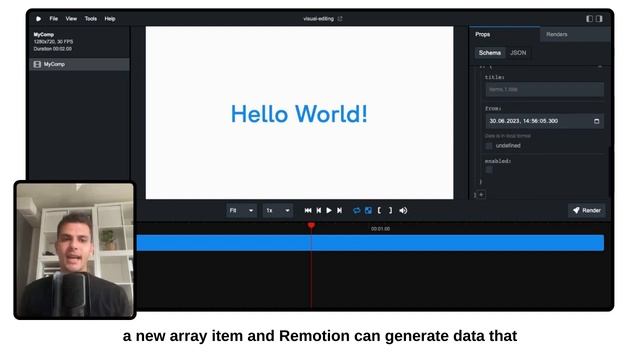
Task: Open the Tools menu
Action: pyautogui.click(x=91, y=19)
